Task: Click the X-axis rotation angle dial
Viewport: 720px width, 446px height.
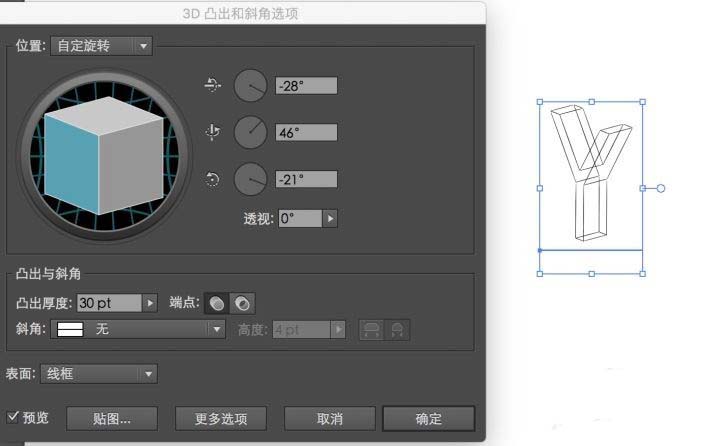Action: [250, 86]
